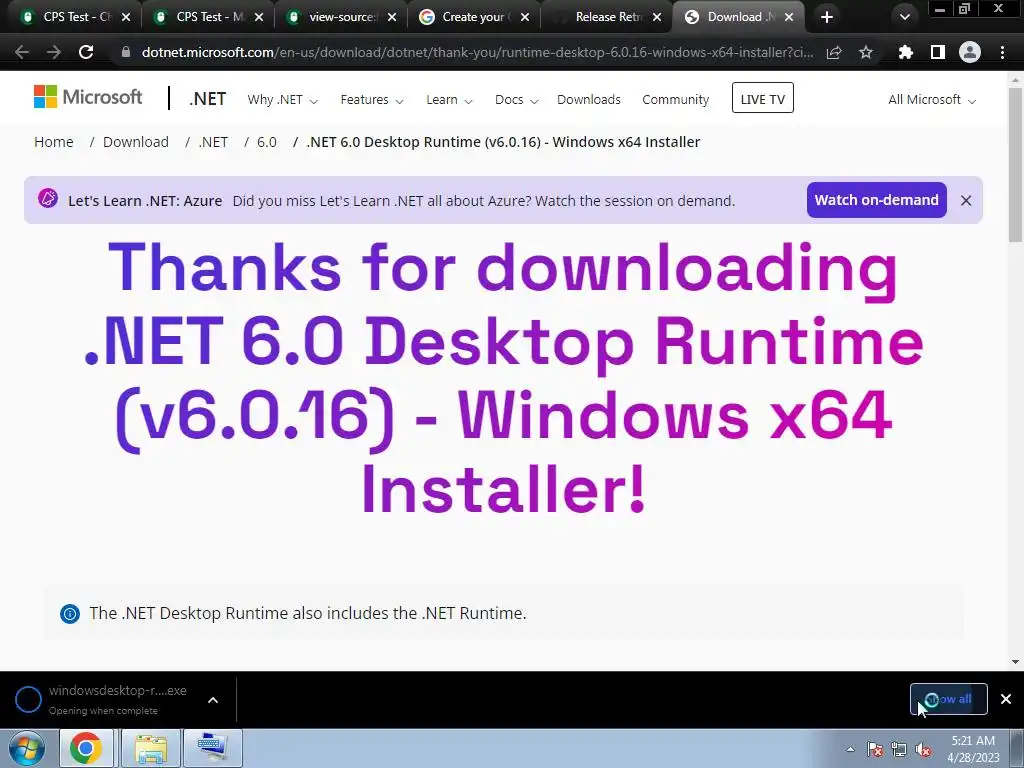Click the network tray icon
The image size is (1024, 768).
(899, 750)
